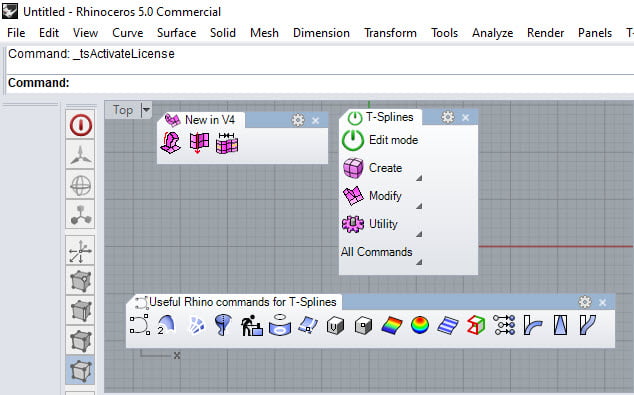Click the All Commands label
Viewport: 634px width, 395px height.
click(x=376, y=252)
